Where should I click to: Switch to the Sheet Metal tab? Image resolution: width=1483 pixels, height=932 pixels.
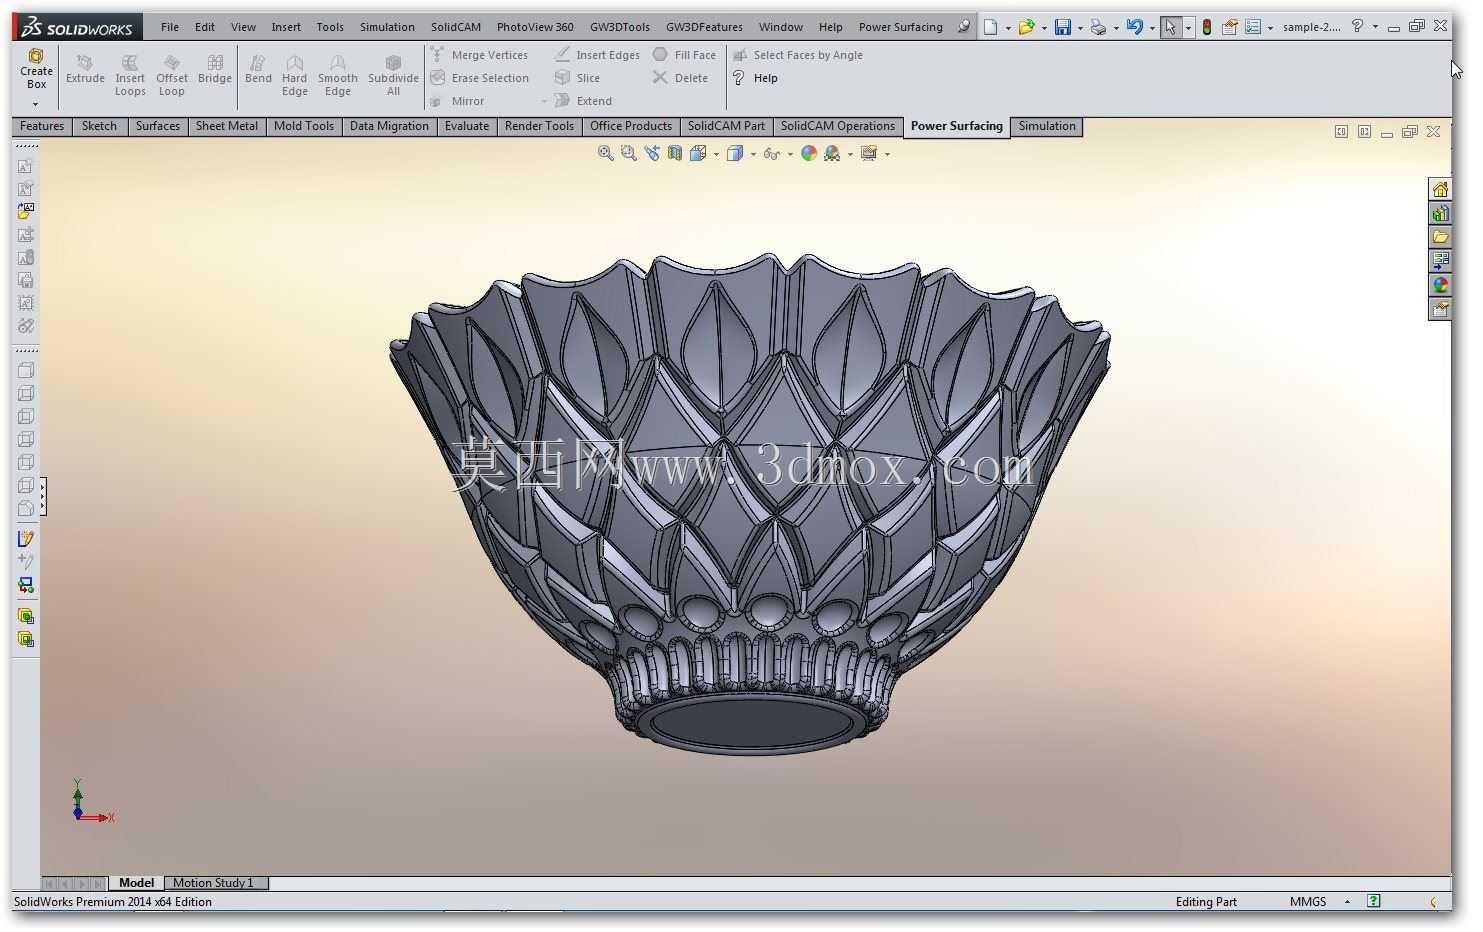click(x=227, y=126)
